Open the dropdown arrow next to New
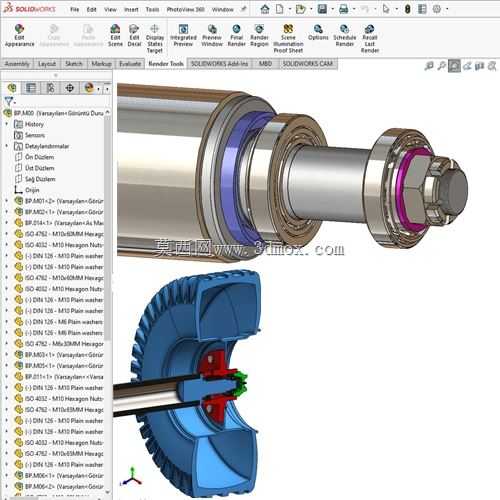The image size is (500, 500). (290, 9)
